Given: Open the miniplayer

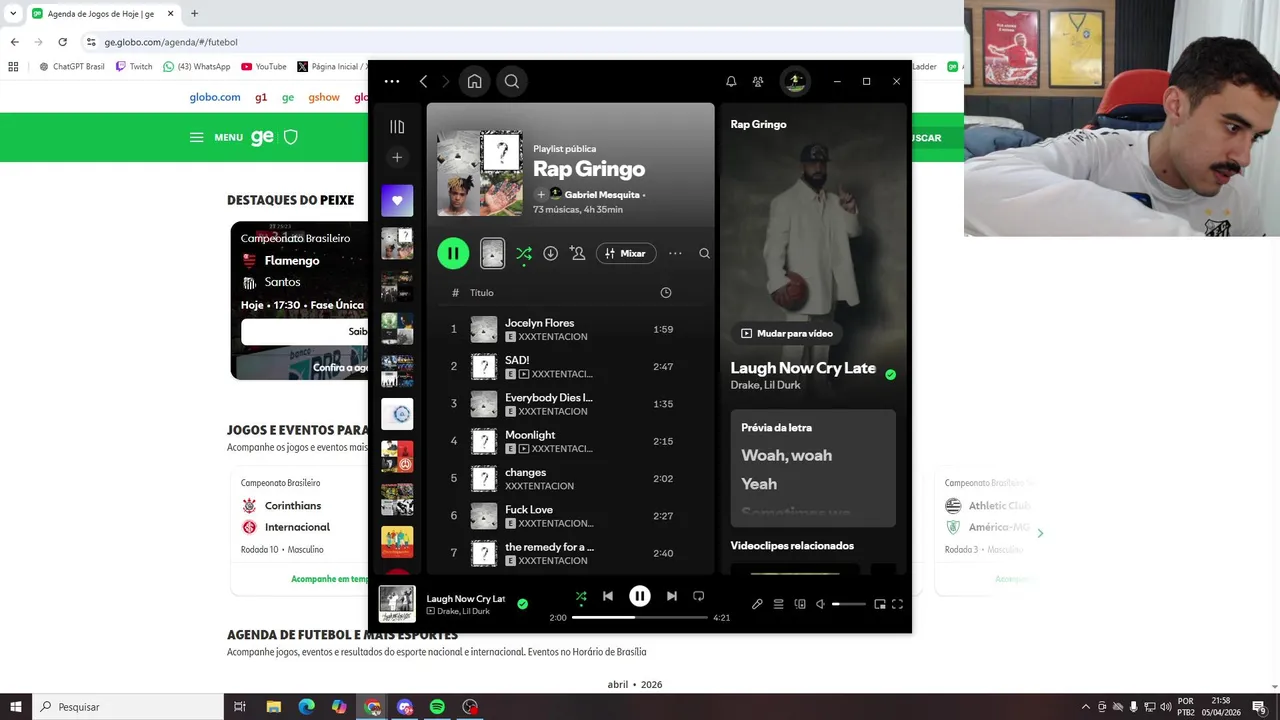Looking at the screenshot, I should pyautogui.click(x=880, y=604).
